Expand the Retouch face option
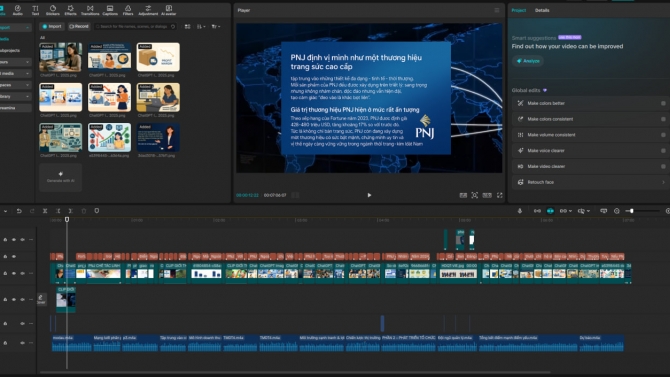The width and height of the screenshot is (670, 377). click(663, 182)
